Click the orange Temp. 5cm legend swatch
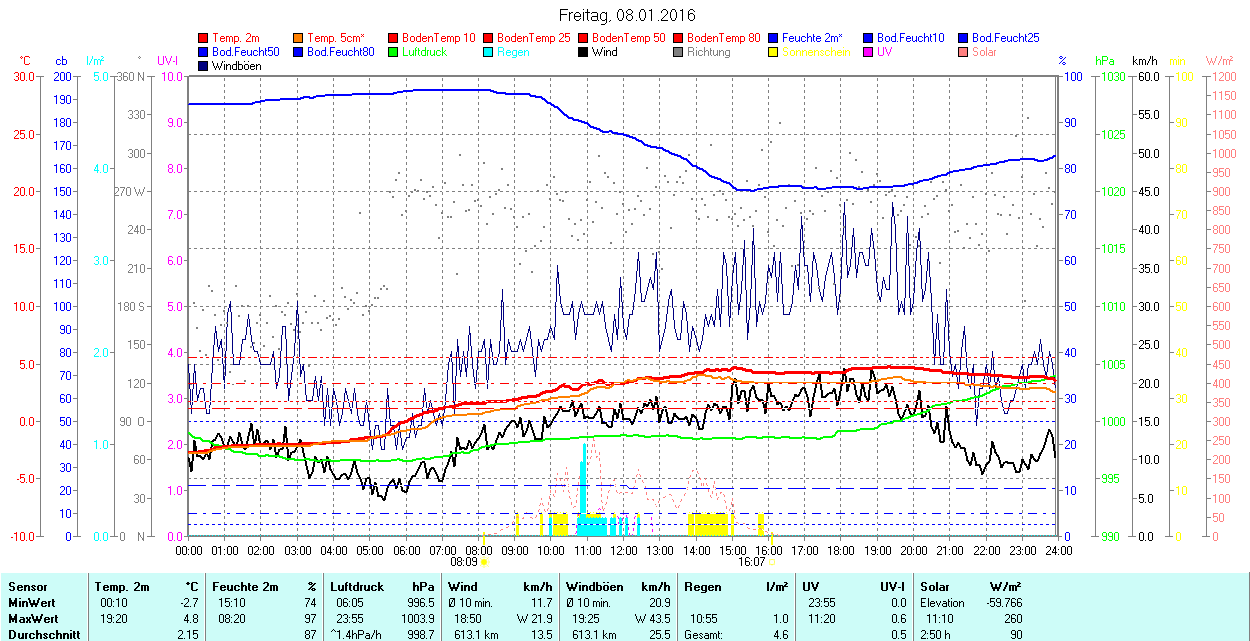Image resolution: width=1250 pixels, height=641 pixels. click(x=299, y=38)
